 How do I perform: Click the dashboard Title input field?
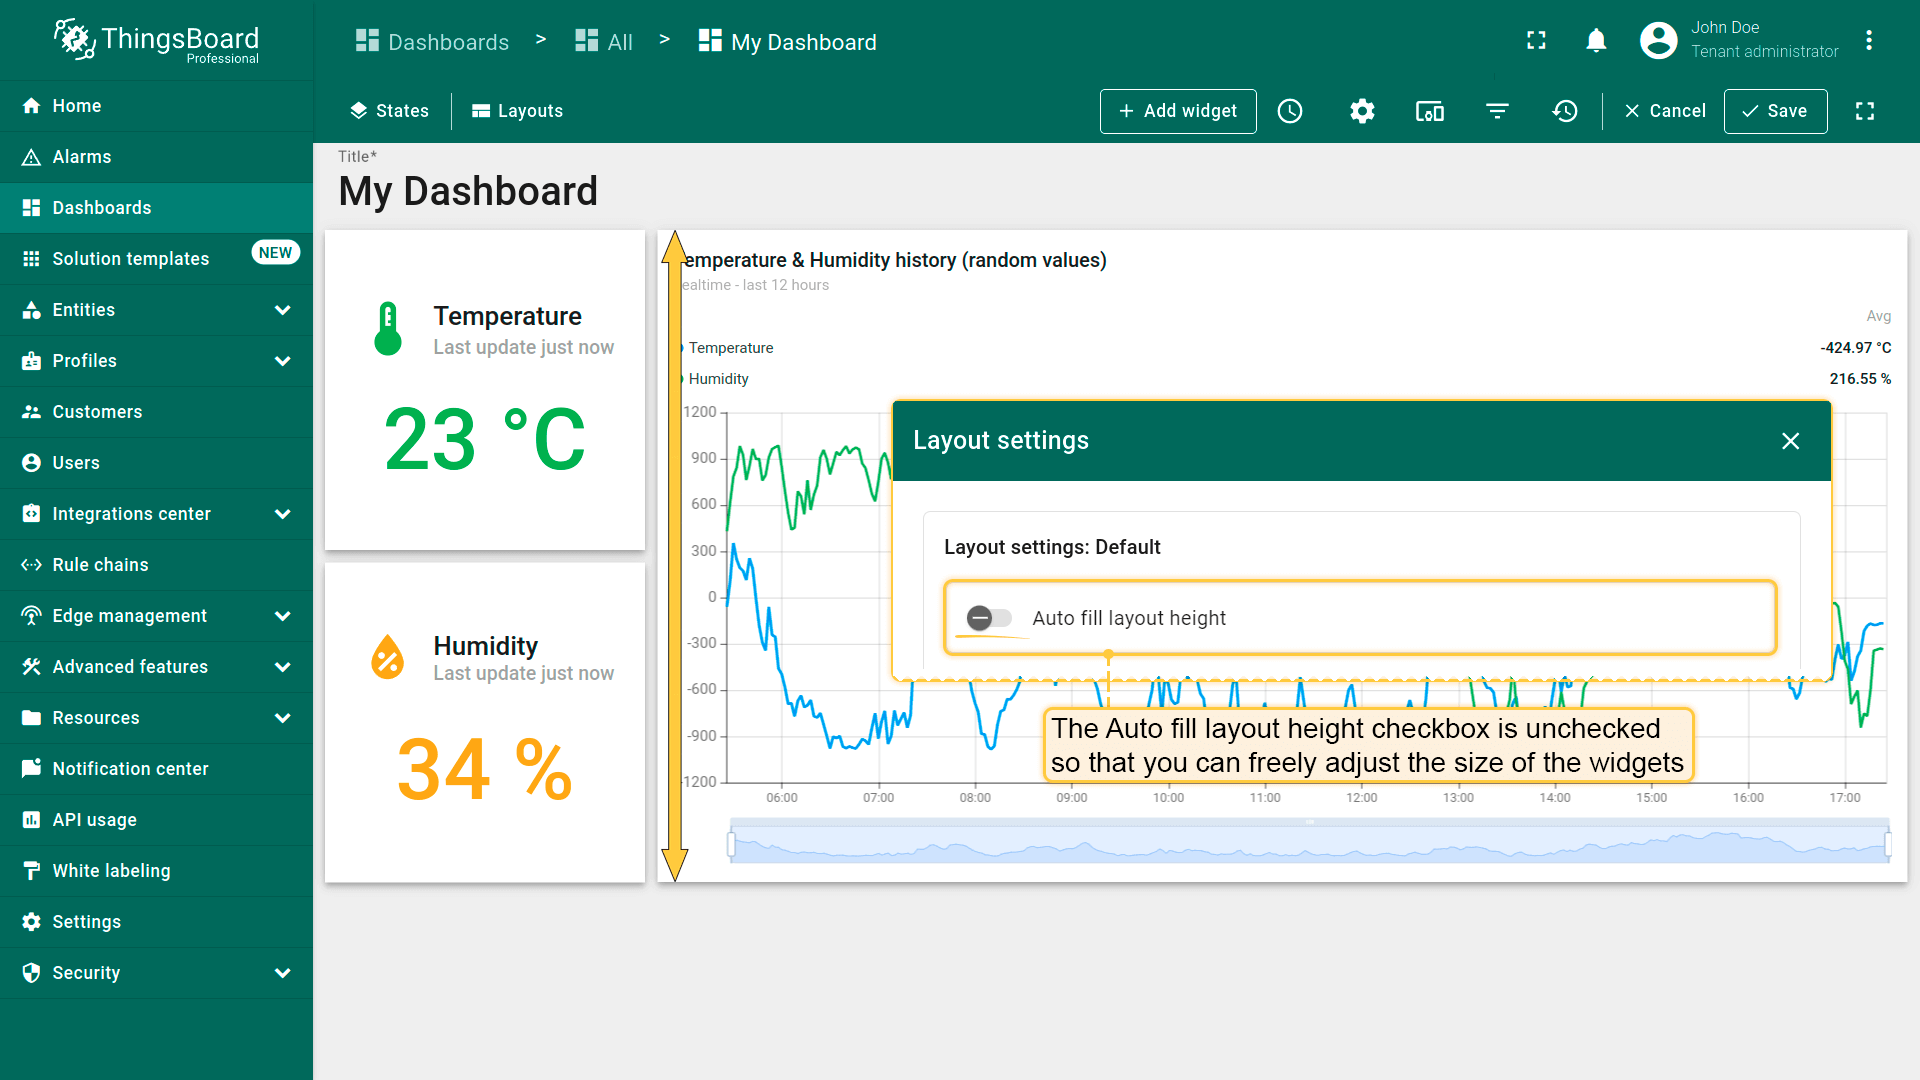click(468, 191)
